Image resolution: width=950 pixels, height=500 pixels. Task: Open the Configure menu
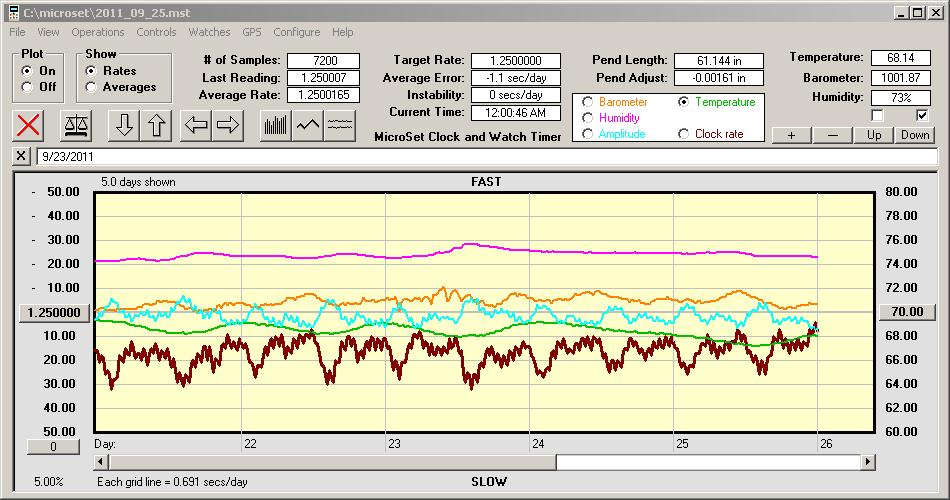coord(297,32)
